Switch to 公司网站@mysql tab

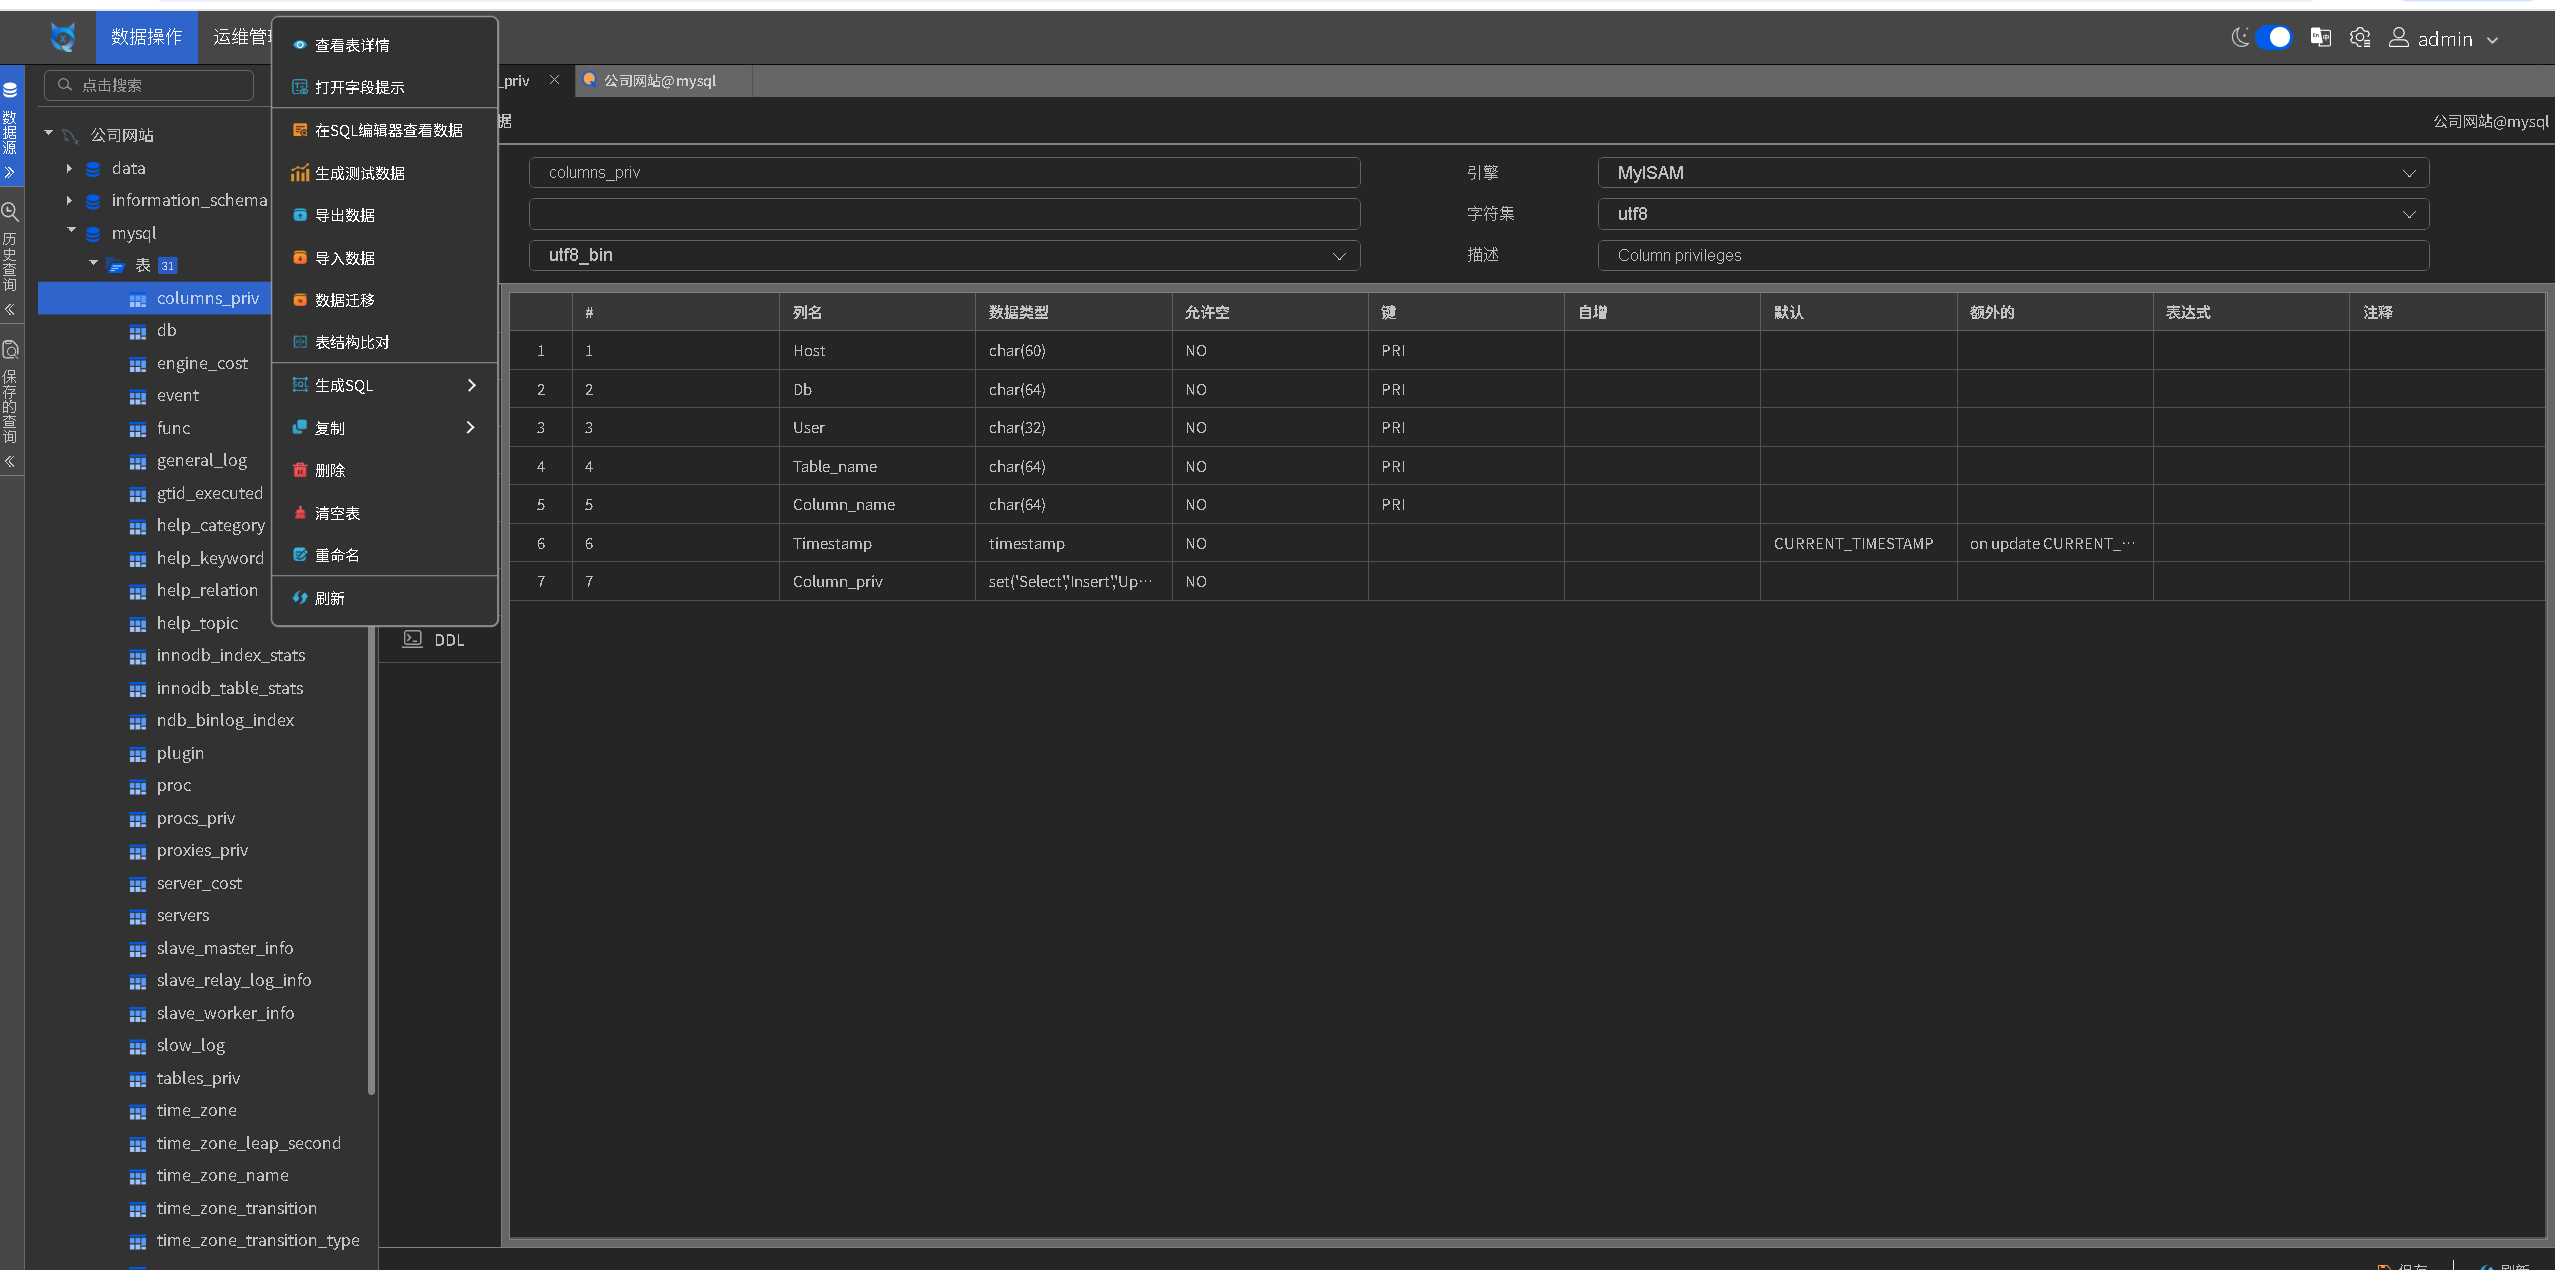[x=660, y=81]
